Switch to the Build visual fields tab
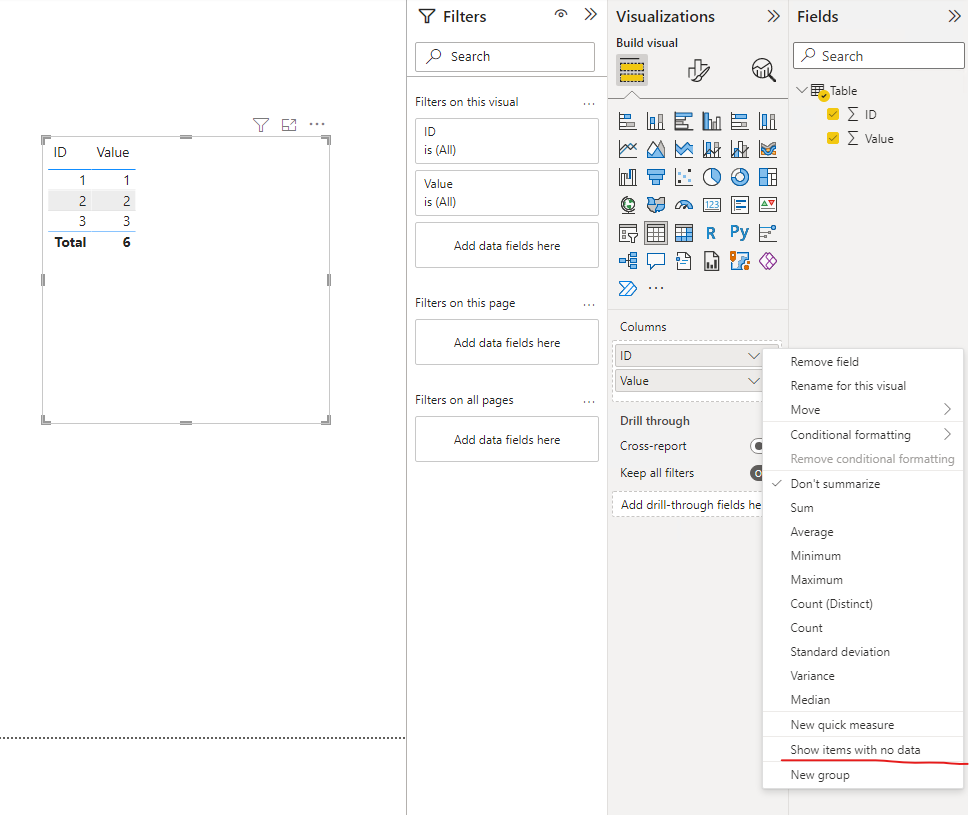 tap(632, 70)
